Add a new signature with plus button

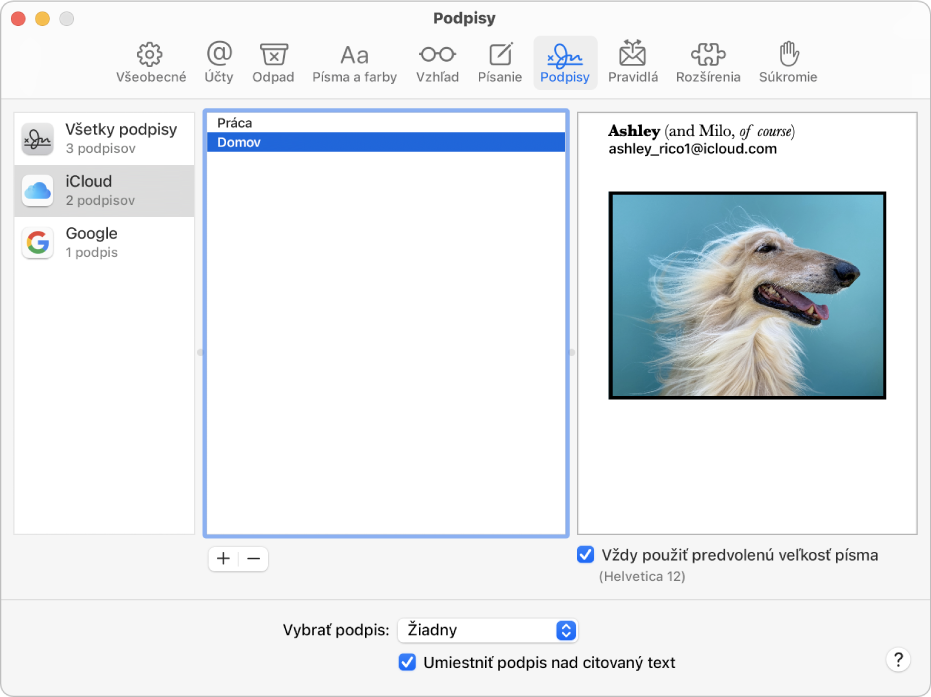223,559
